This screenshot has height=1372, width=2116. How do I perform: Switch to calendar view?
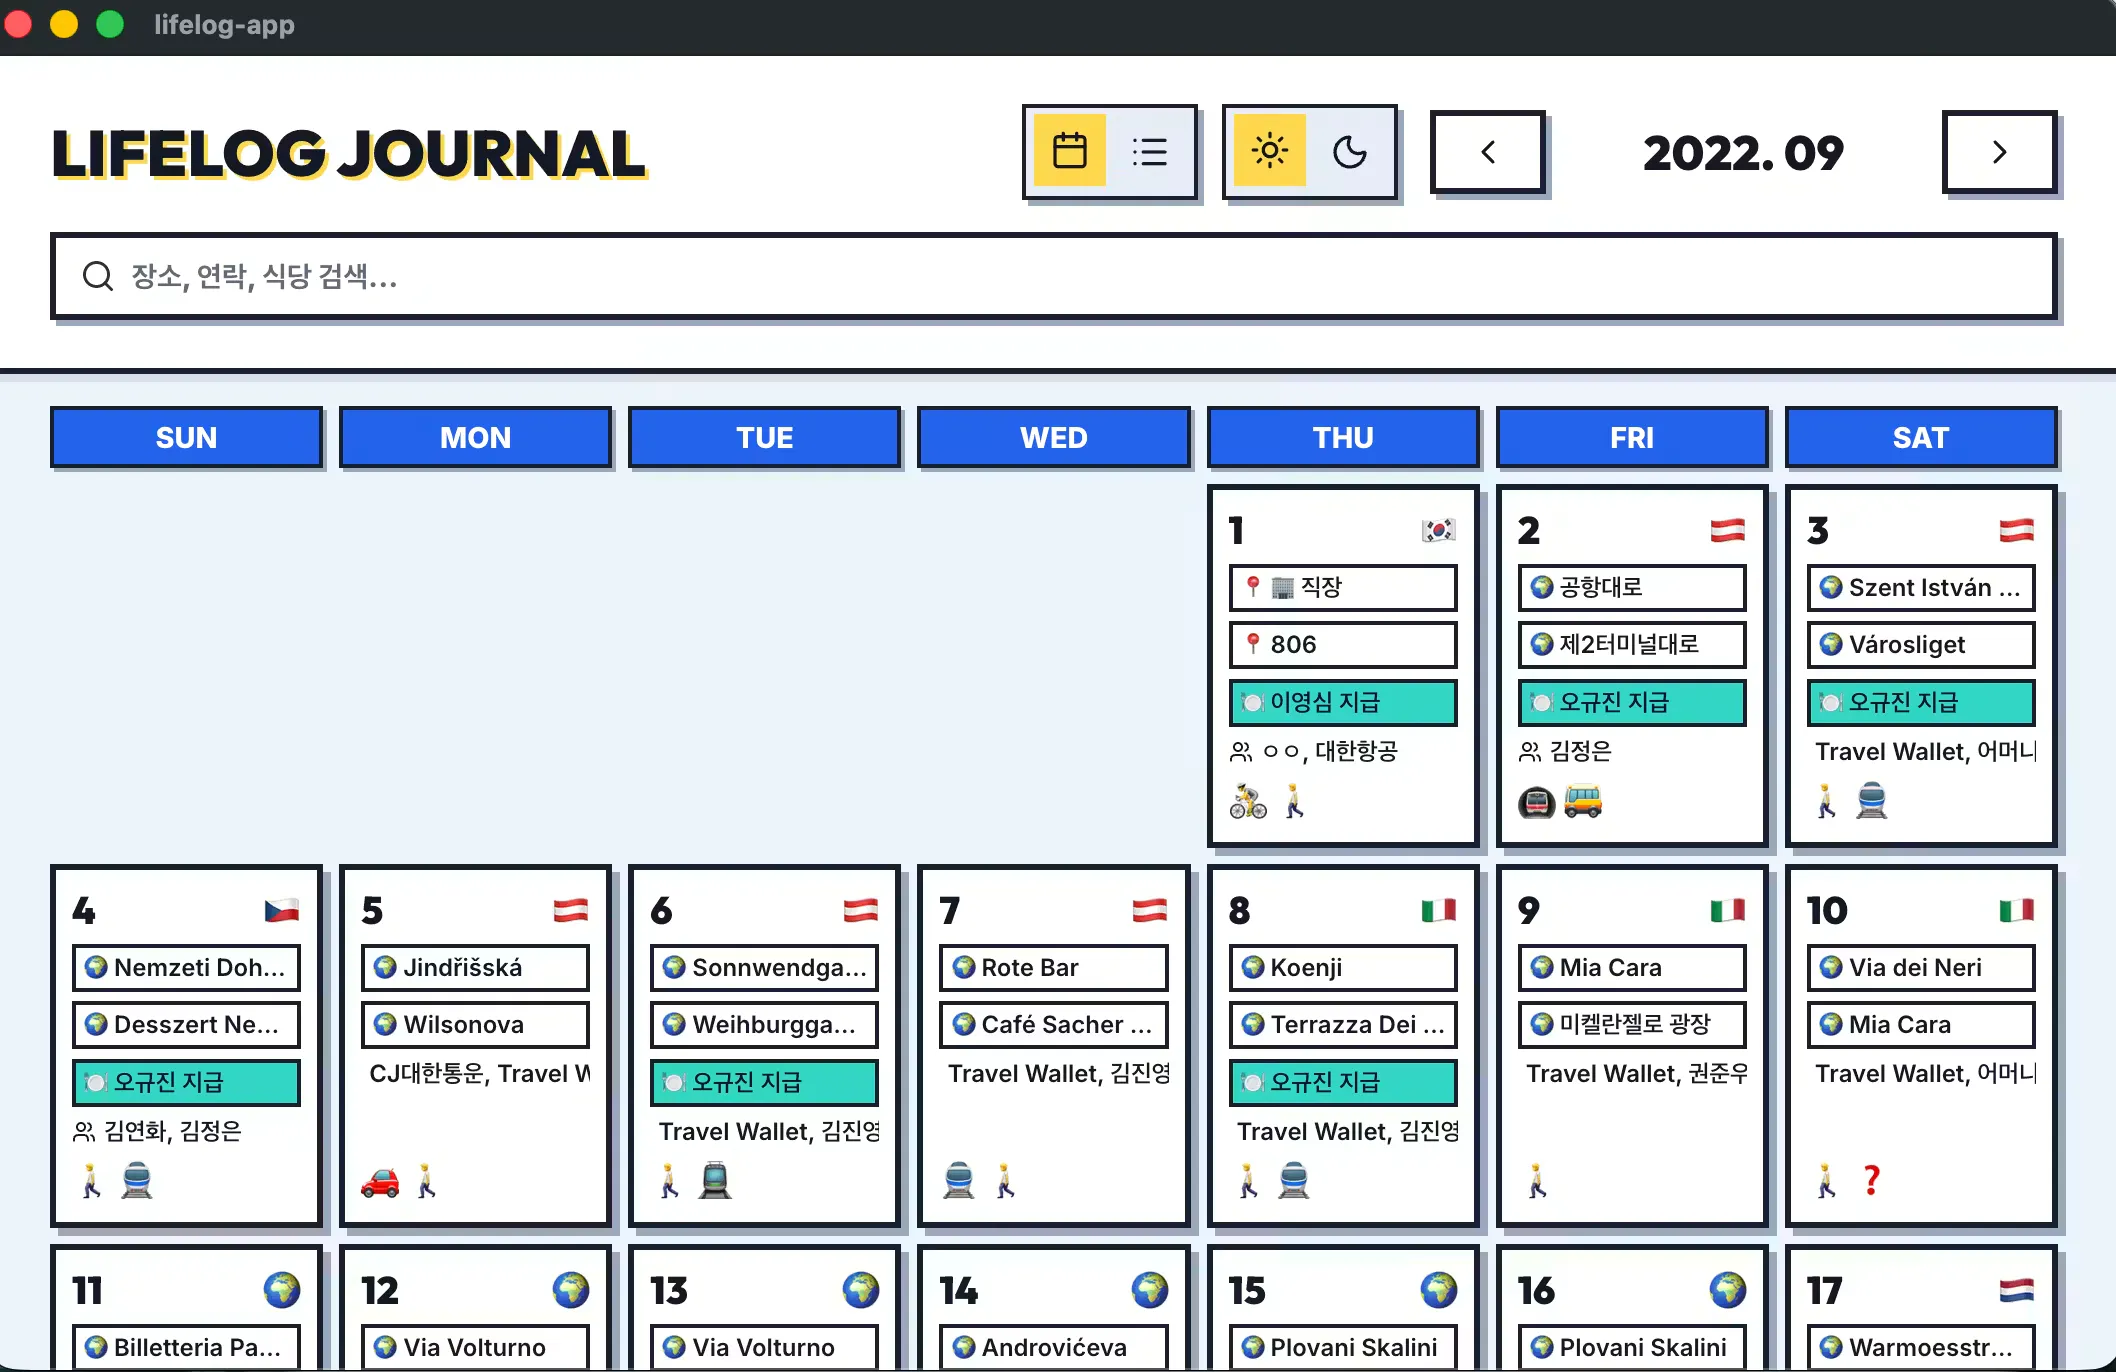[x=1069, y=151]
